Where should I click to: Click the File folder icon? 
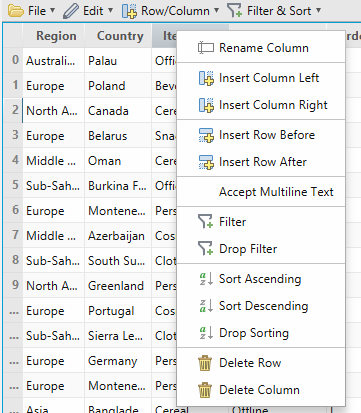(x=16, y=11)
